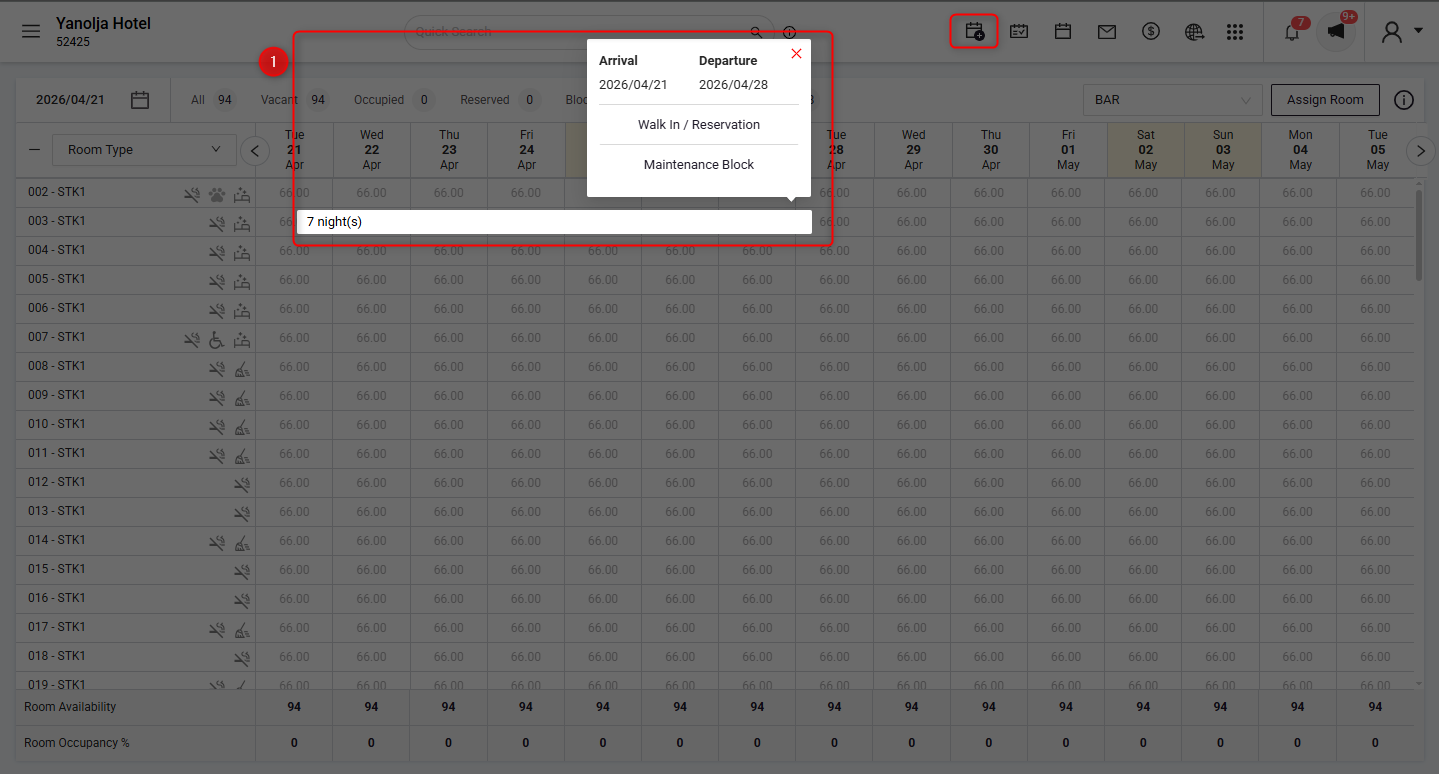Expand the Room Type dropdown
The height and width of the screenshot is (774, 1439).
pos(144,150)
